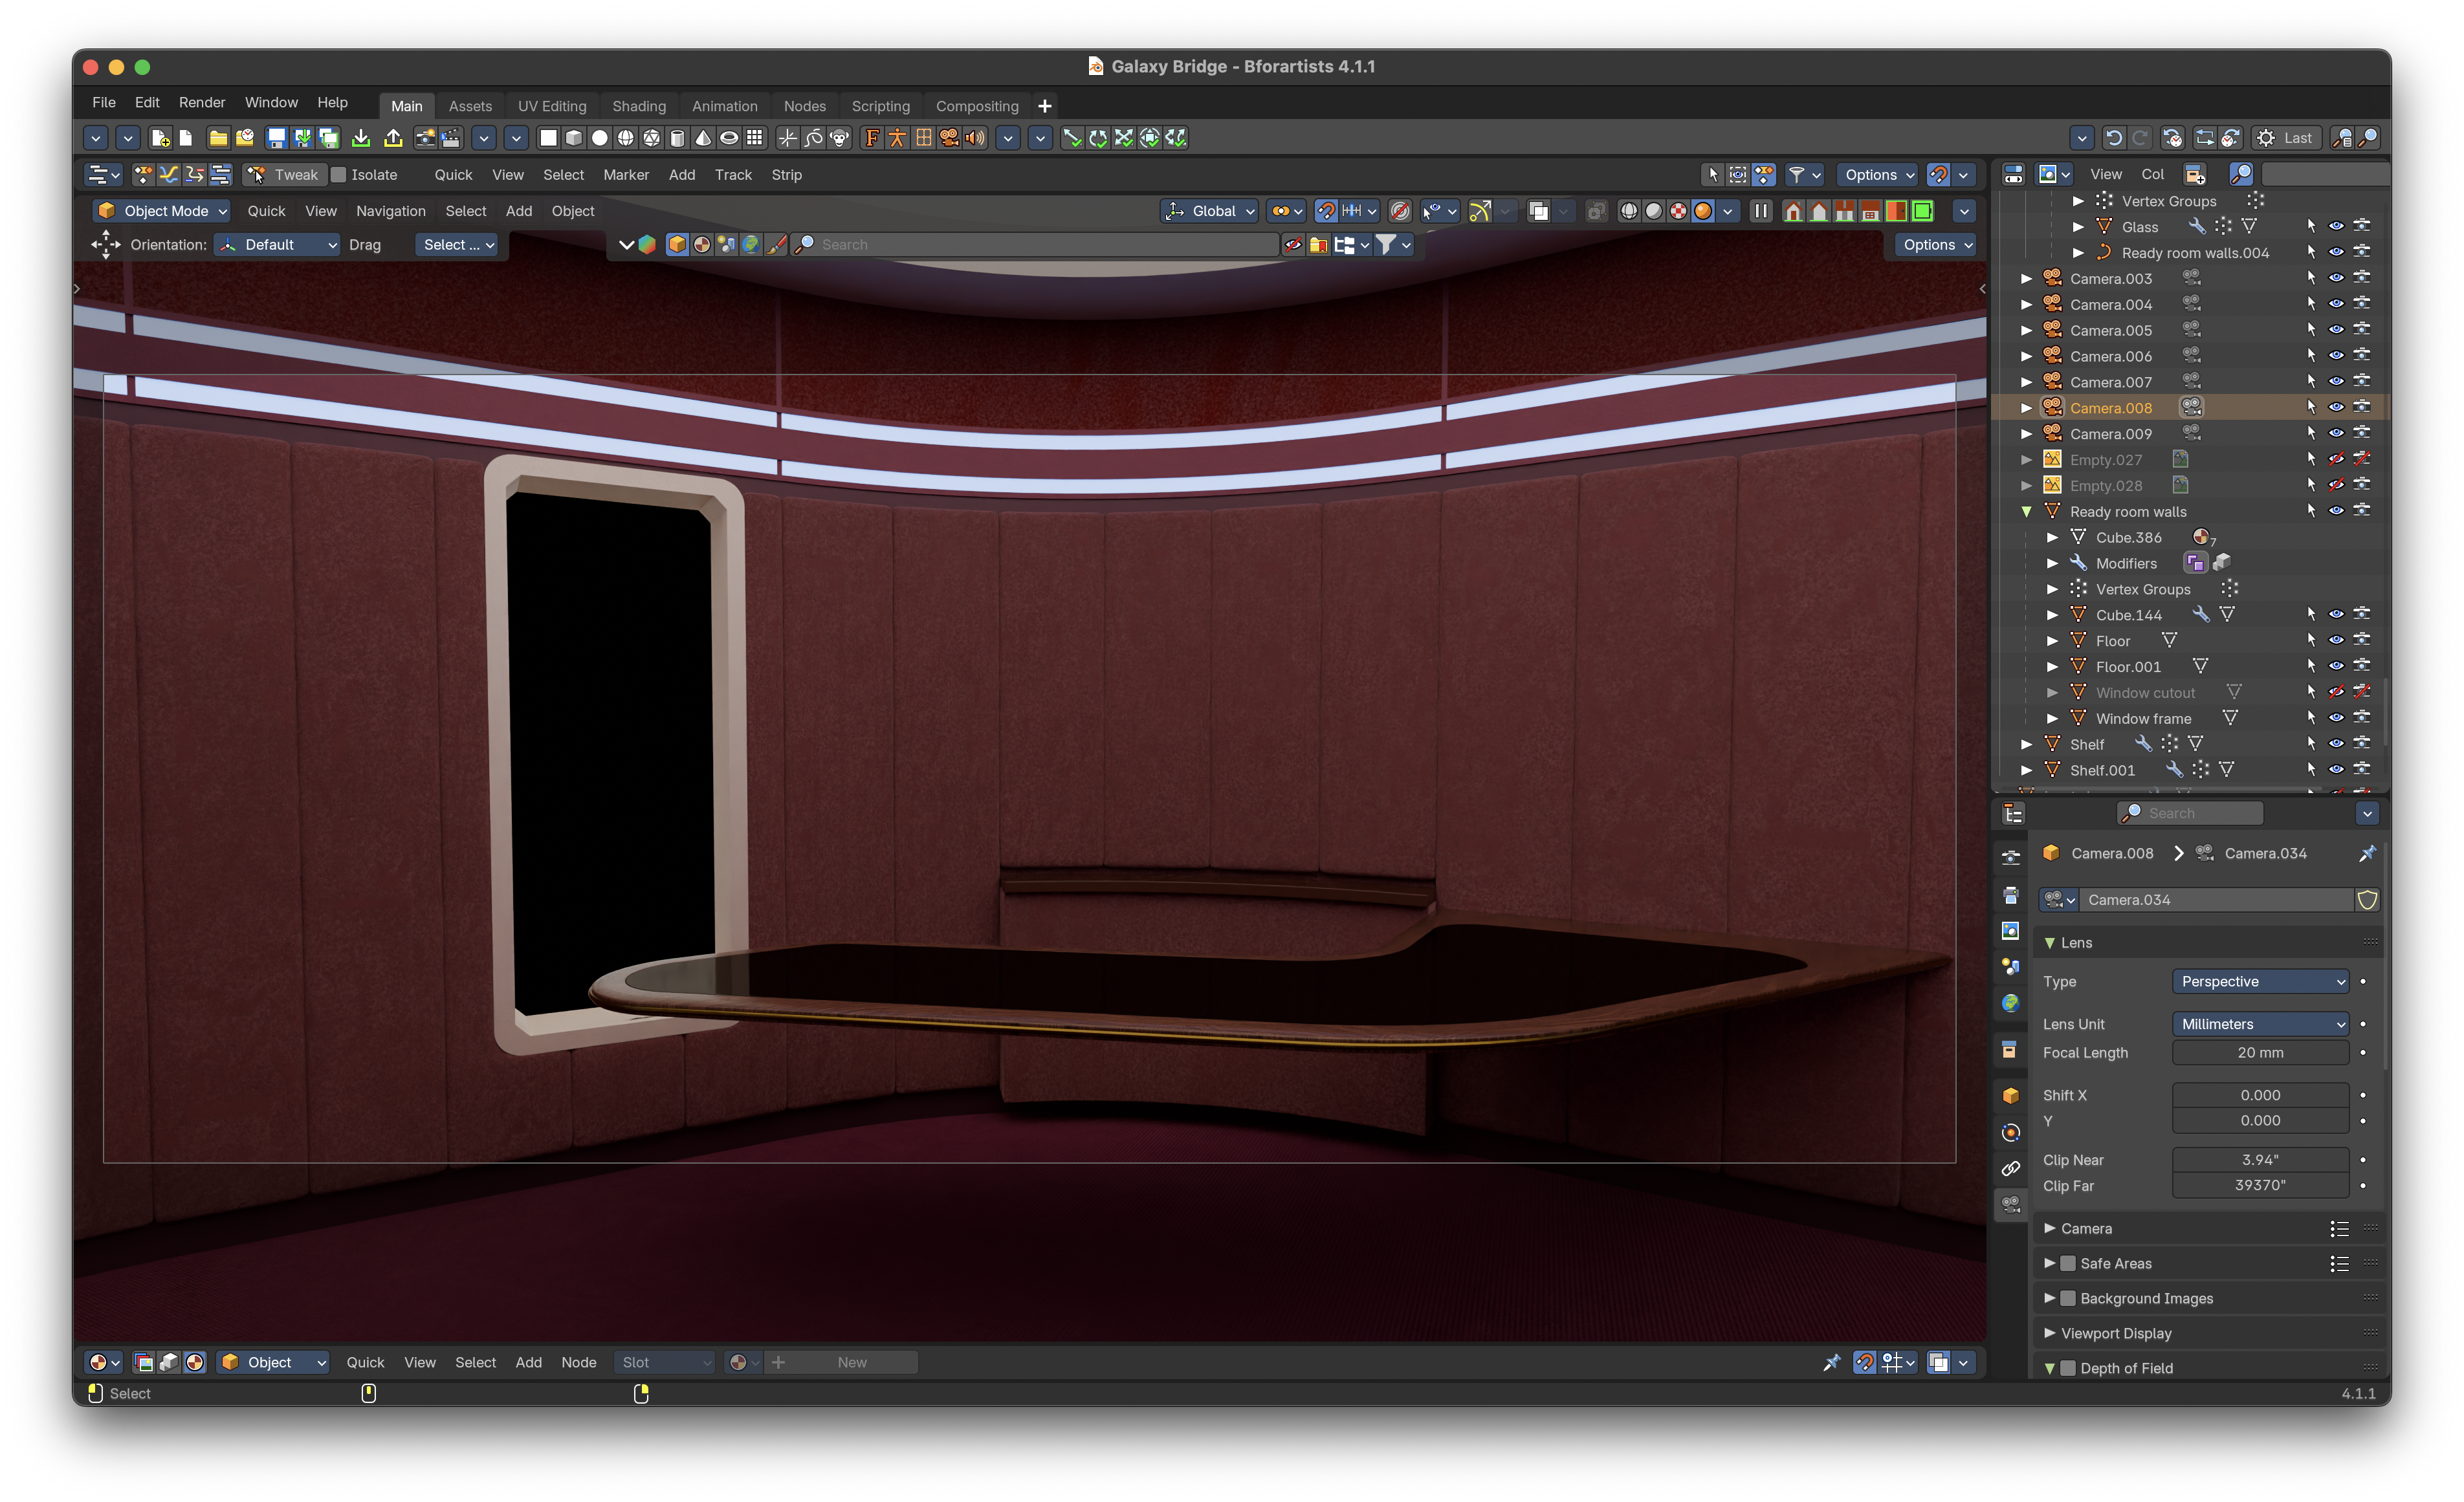Image resolution: width=2464 pixels, height=1502 pixels.
Task: Click the fake user shield icon
Action: pyautogui.click(x=2367, y=900)
